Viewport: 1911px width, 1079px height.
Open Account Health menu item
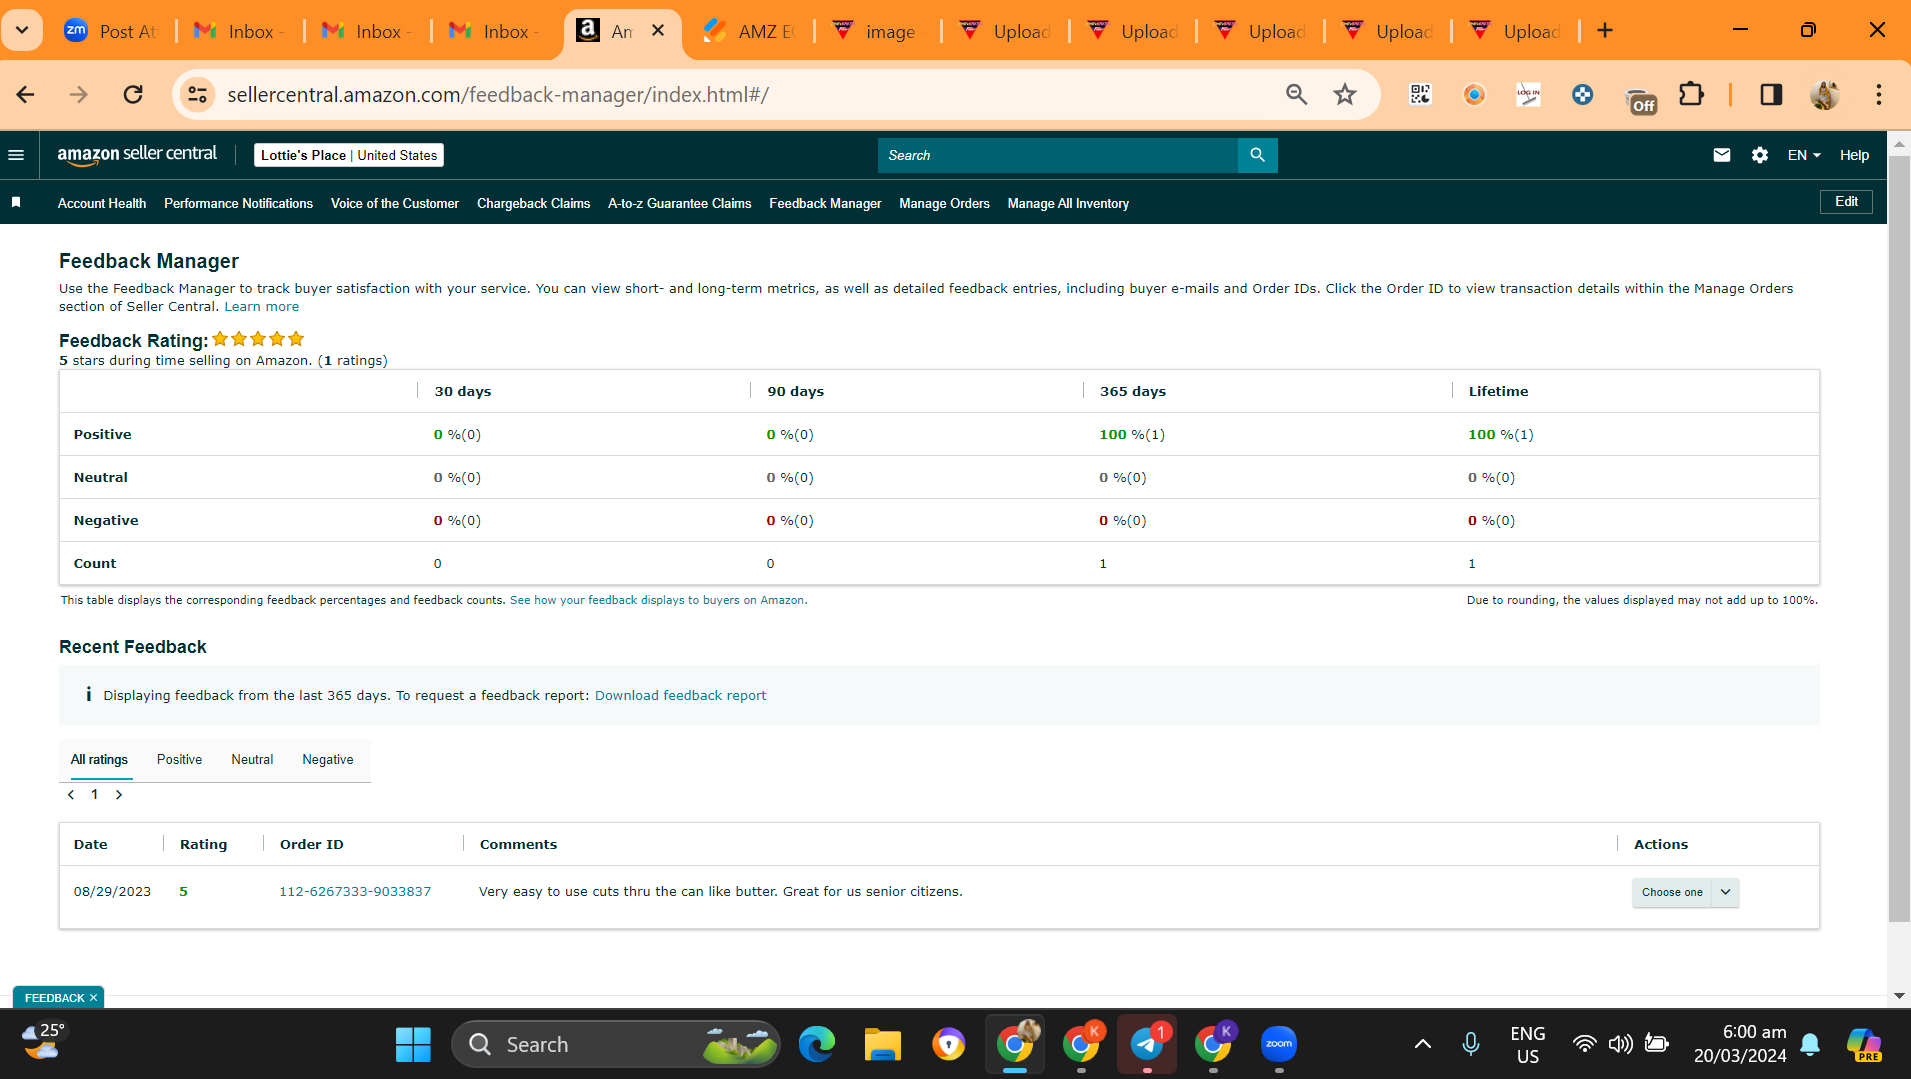click(102, 203)
